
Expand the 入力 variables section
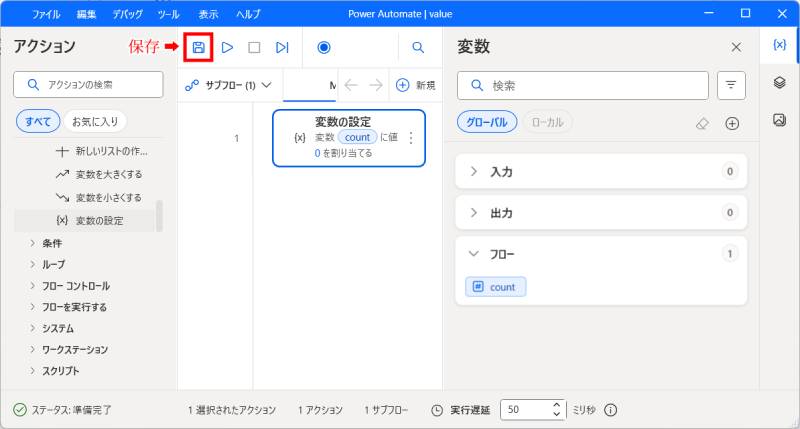[601, 171]
